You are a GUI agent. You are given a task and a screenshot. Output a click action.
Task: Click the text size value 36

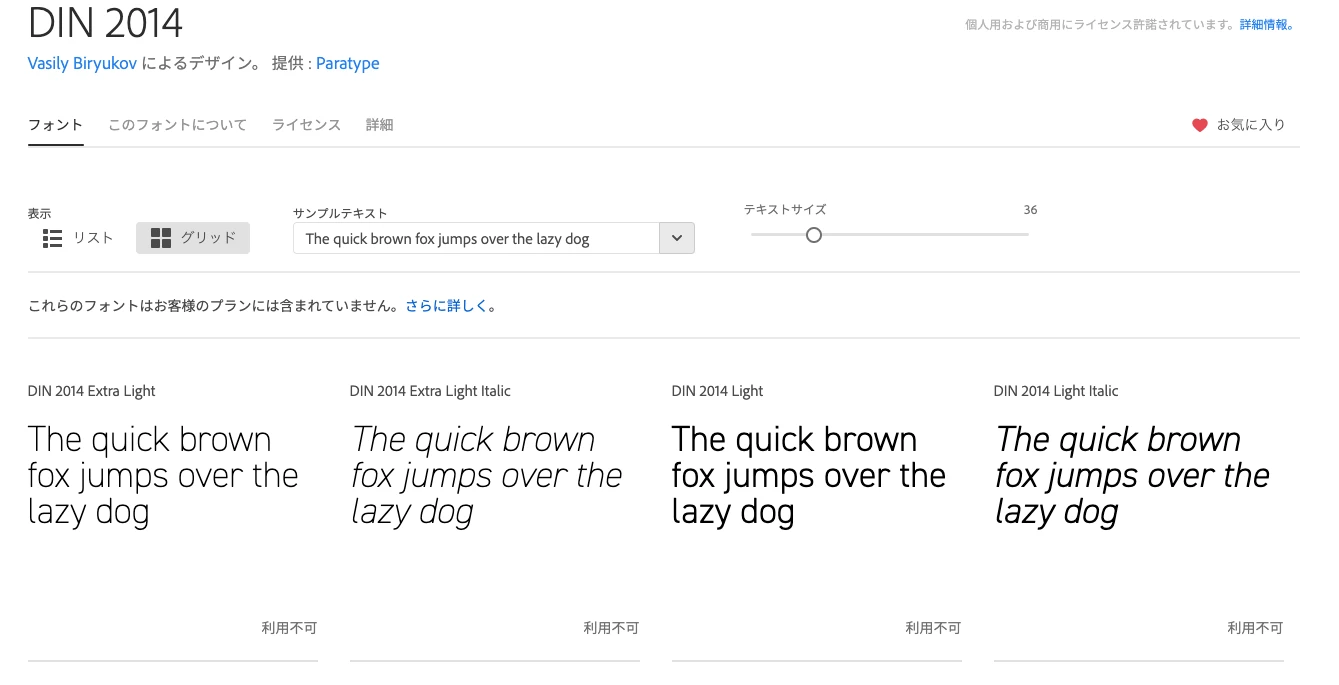[x=1030, y=210]
